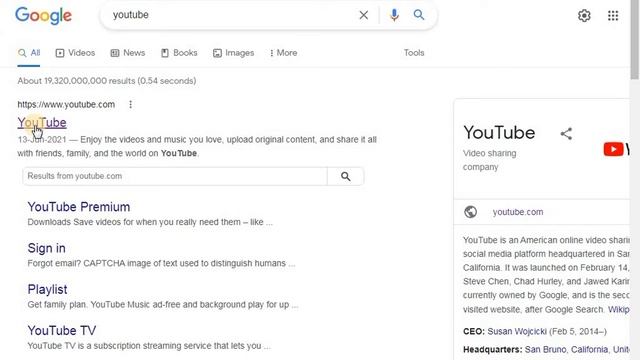
Task: Switch to the Videos tab
Action: click(75, 53)
